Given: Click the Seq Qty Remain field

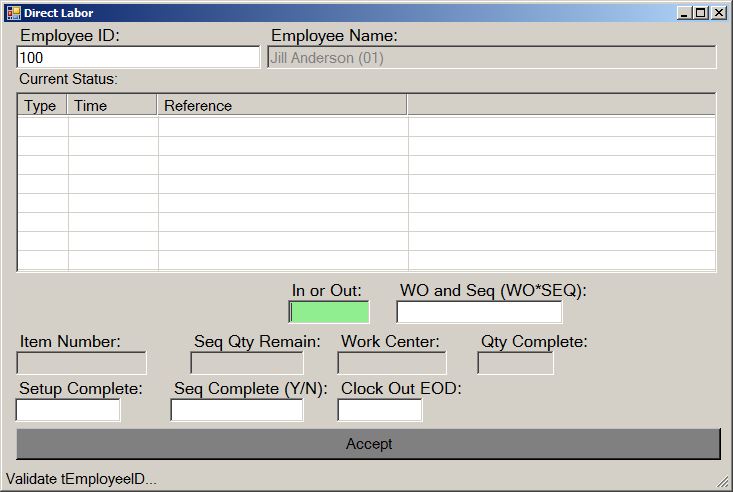Looking at the screenshot, I should [247, 363].
